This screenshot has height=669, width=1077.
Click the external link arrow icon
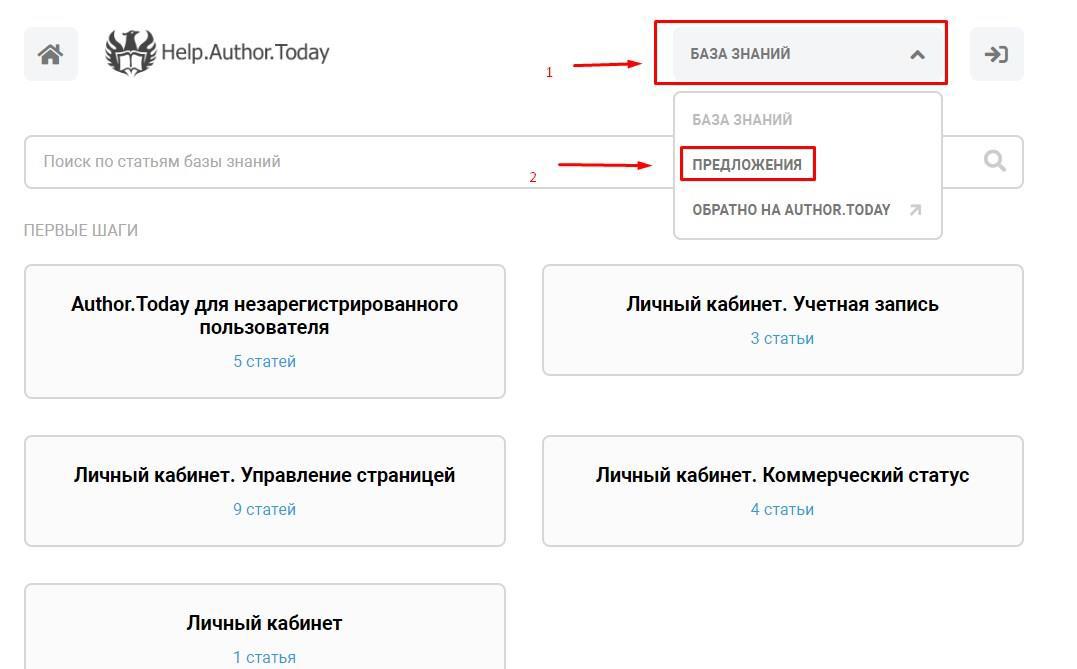(914, 210)
